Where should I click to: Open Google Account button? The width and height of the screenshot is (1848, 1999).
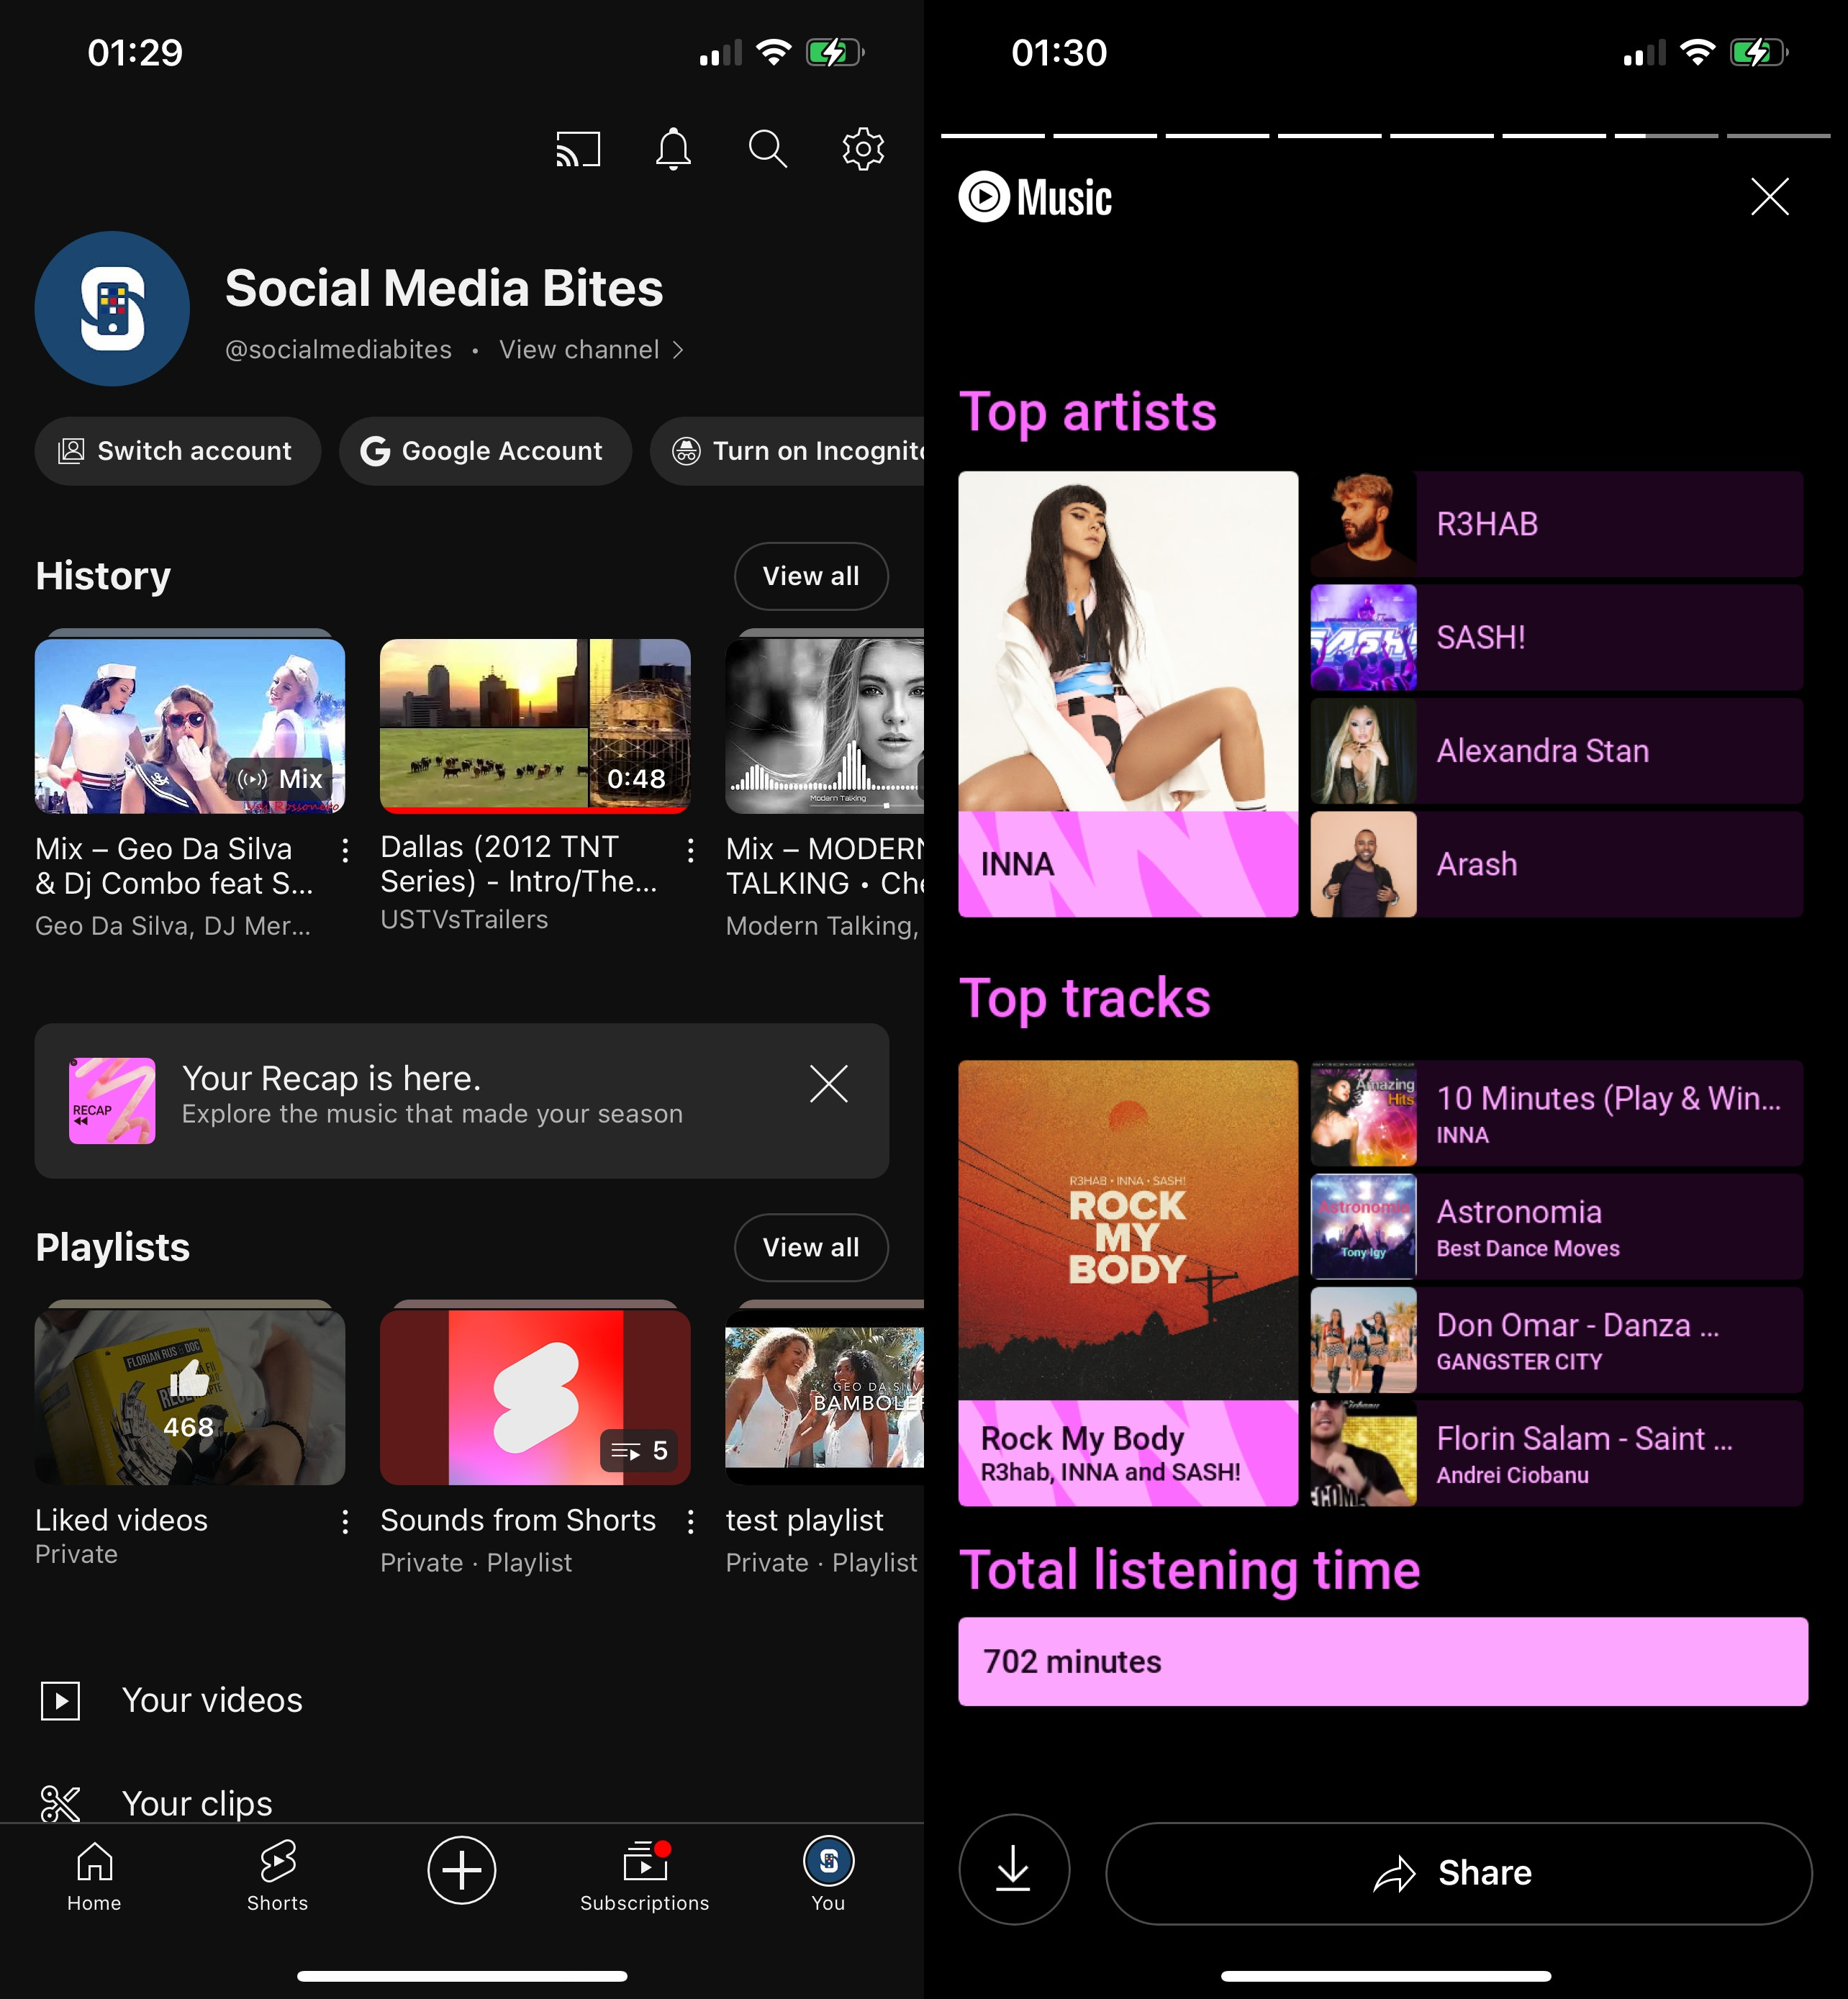(485, 451)
